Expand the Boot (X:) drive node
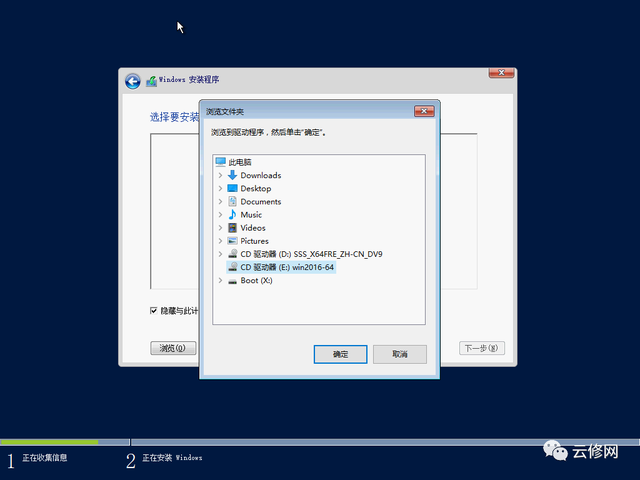The image size is (640, 480). coord(220,280)
